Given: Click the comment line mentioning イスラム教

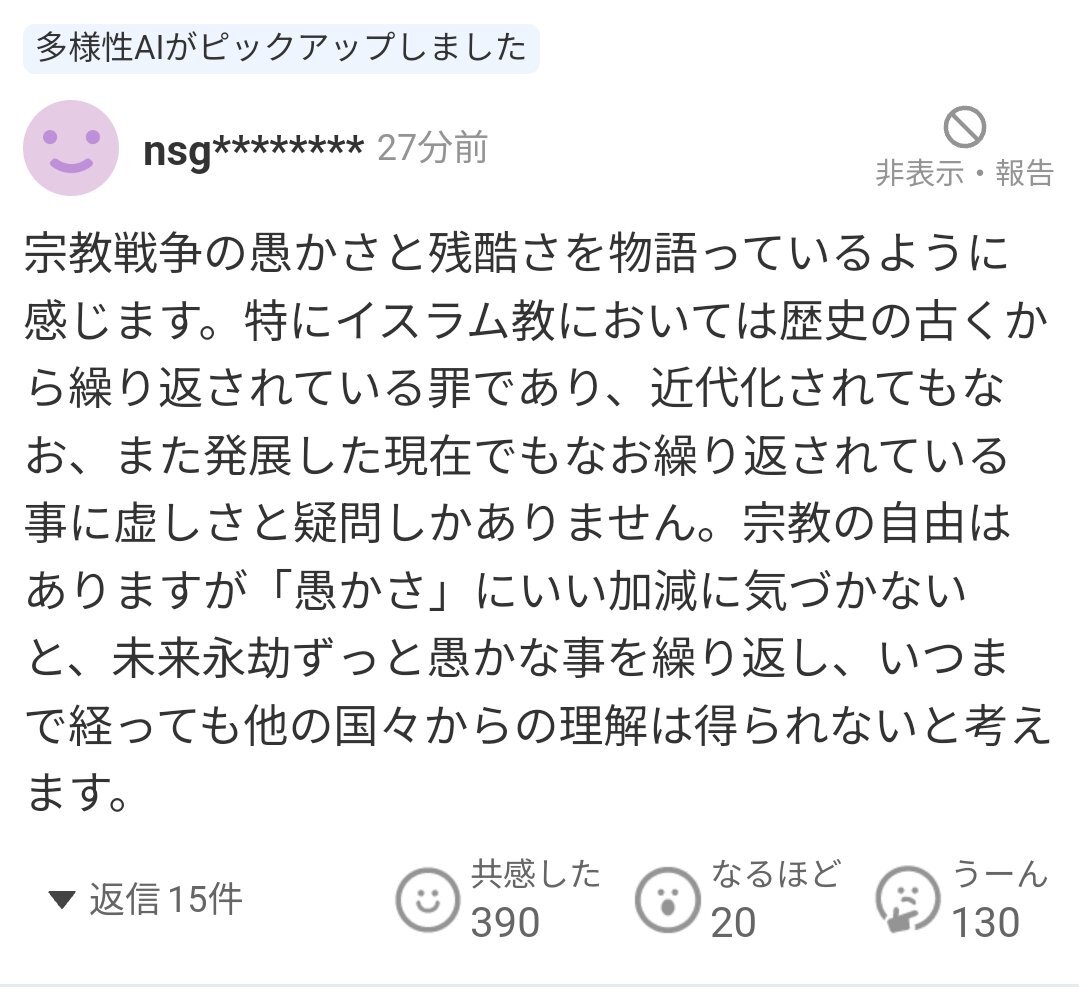Looking at the screenshot, I should (516, 323).
